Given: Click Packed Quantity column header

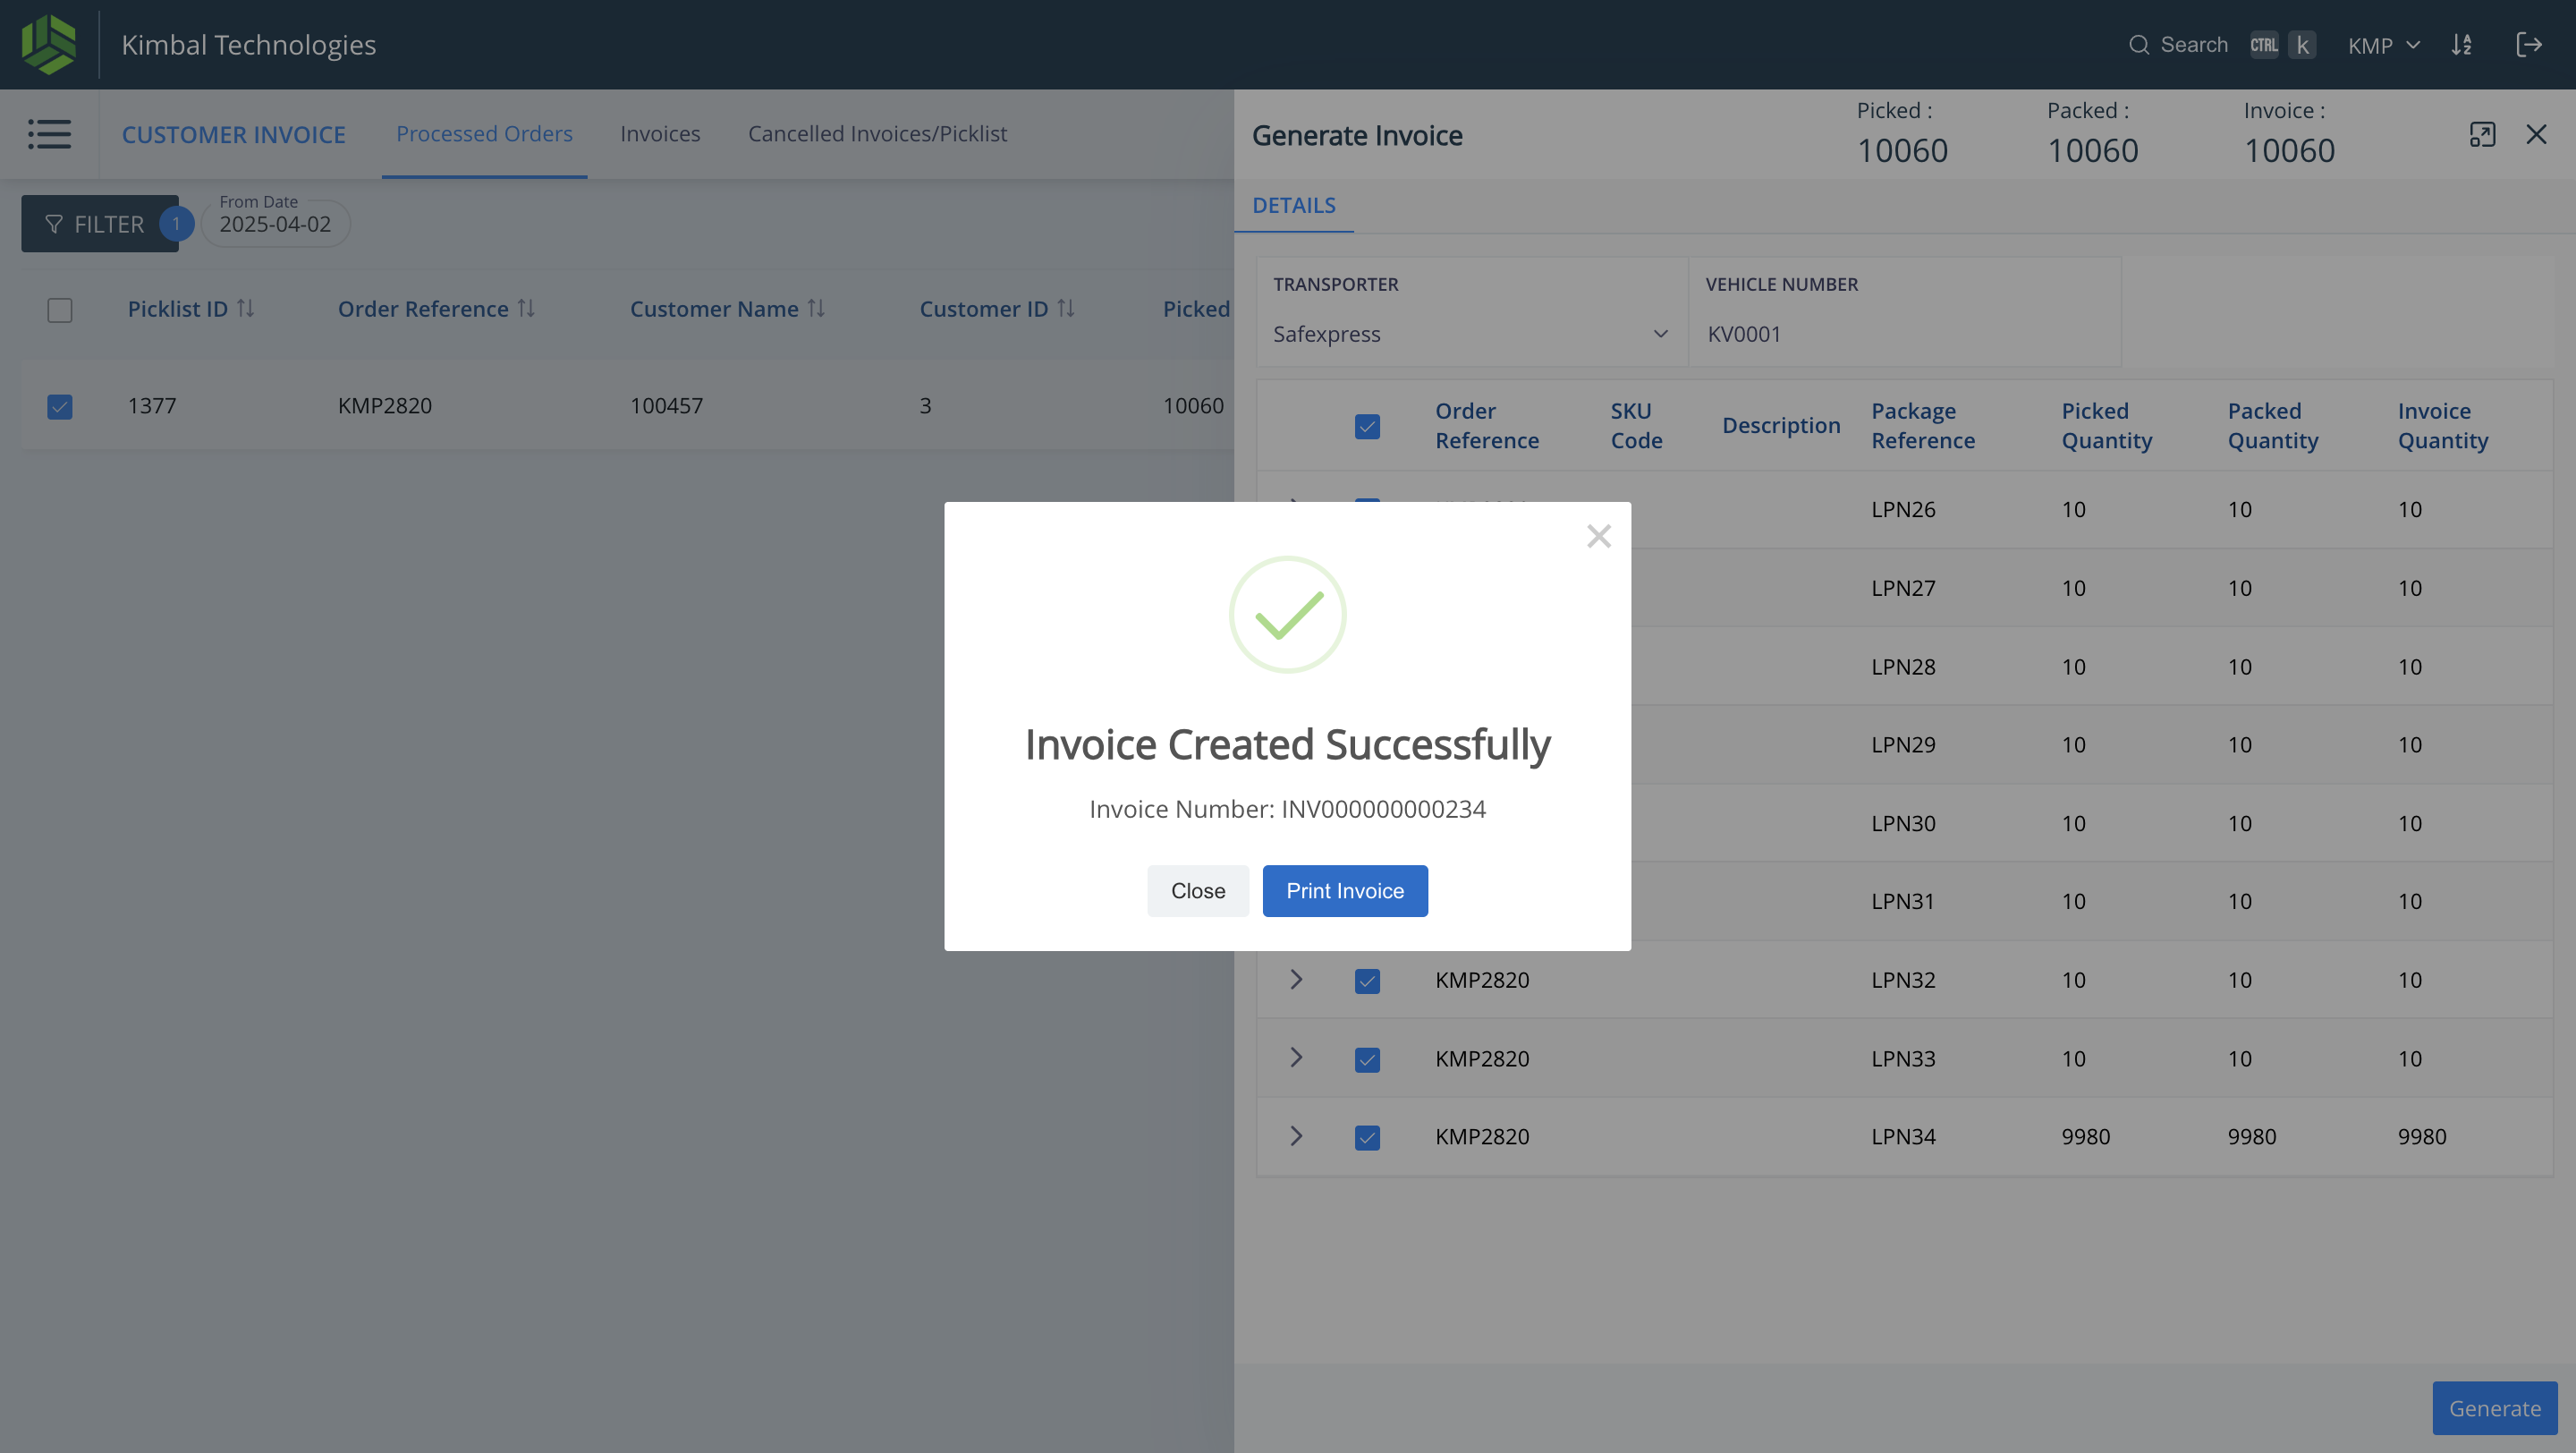Looking at the screenshot, I should 2272,426.
